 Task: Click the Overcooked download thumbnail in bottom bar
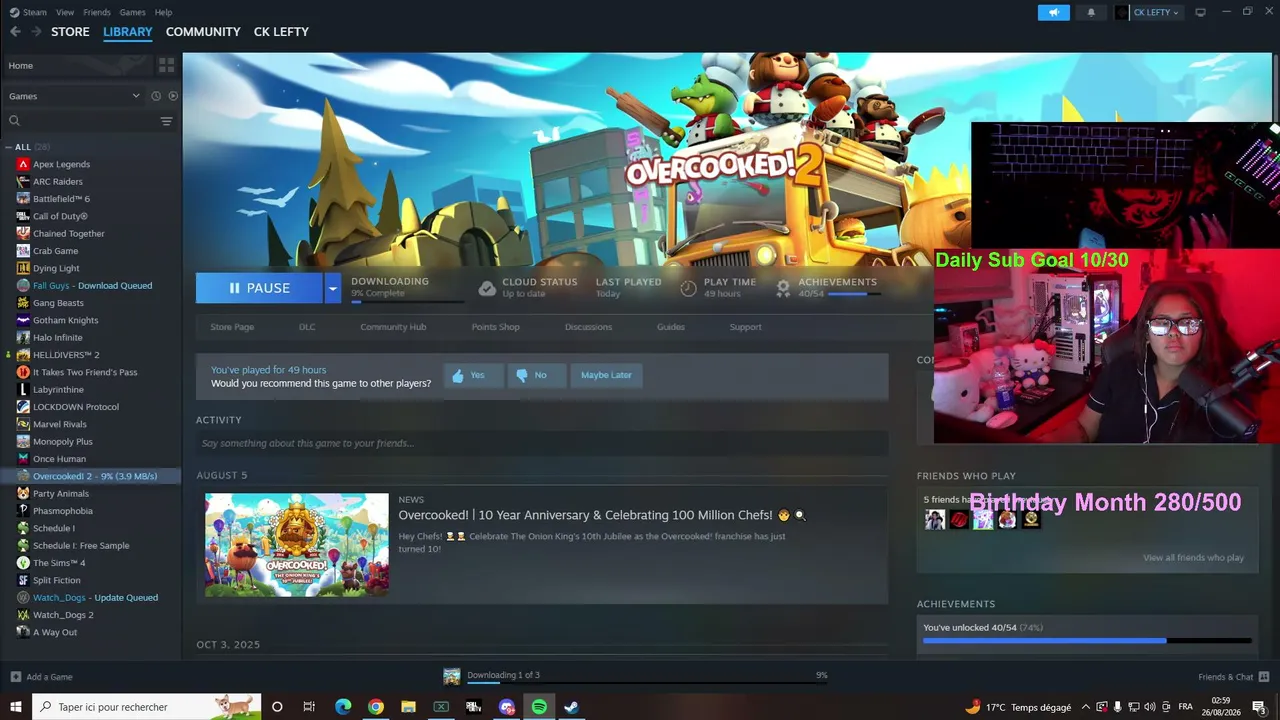click(452, 677)
